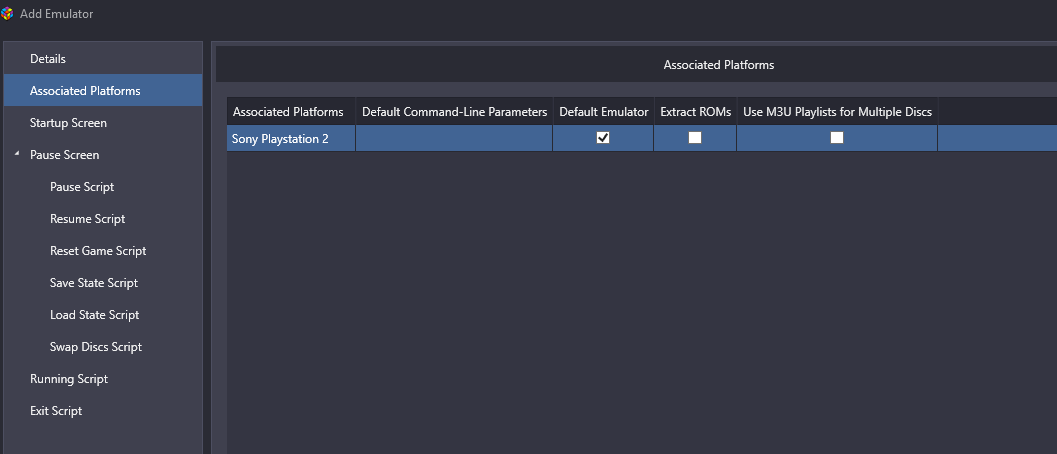Enable M3U Playlists checkbox for Playstation 2
This screenshot has width=1057, height=454.
pos(837,138)
